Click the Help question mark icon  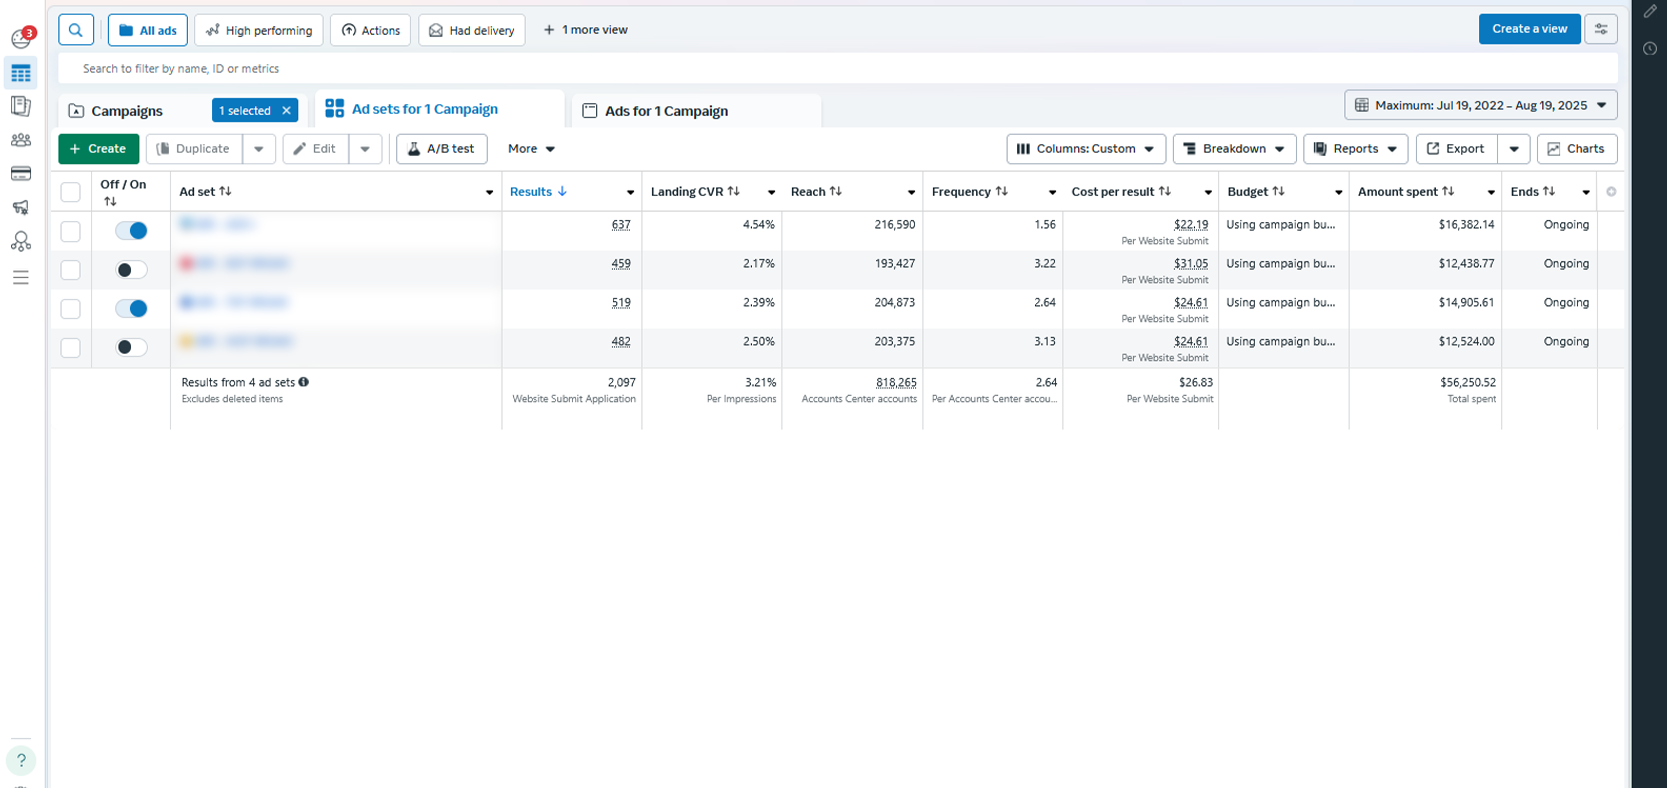click(21, 760)
